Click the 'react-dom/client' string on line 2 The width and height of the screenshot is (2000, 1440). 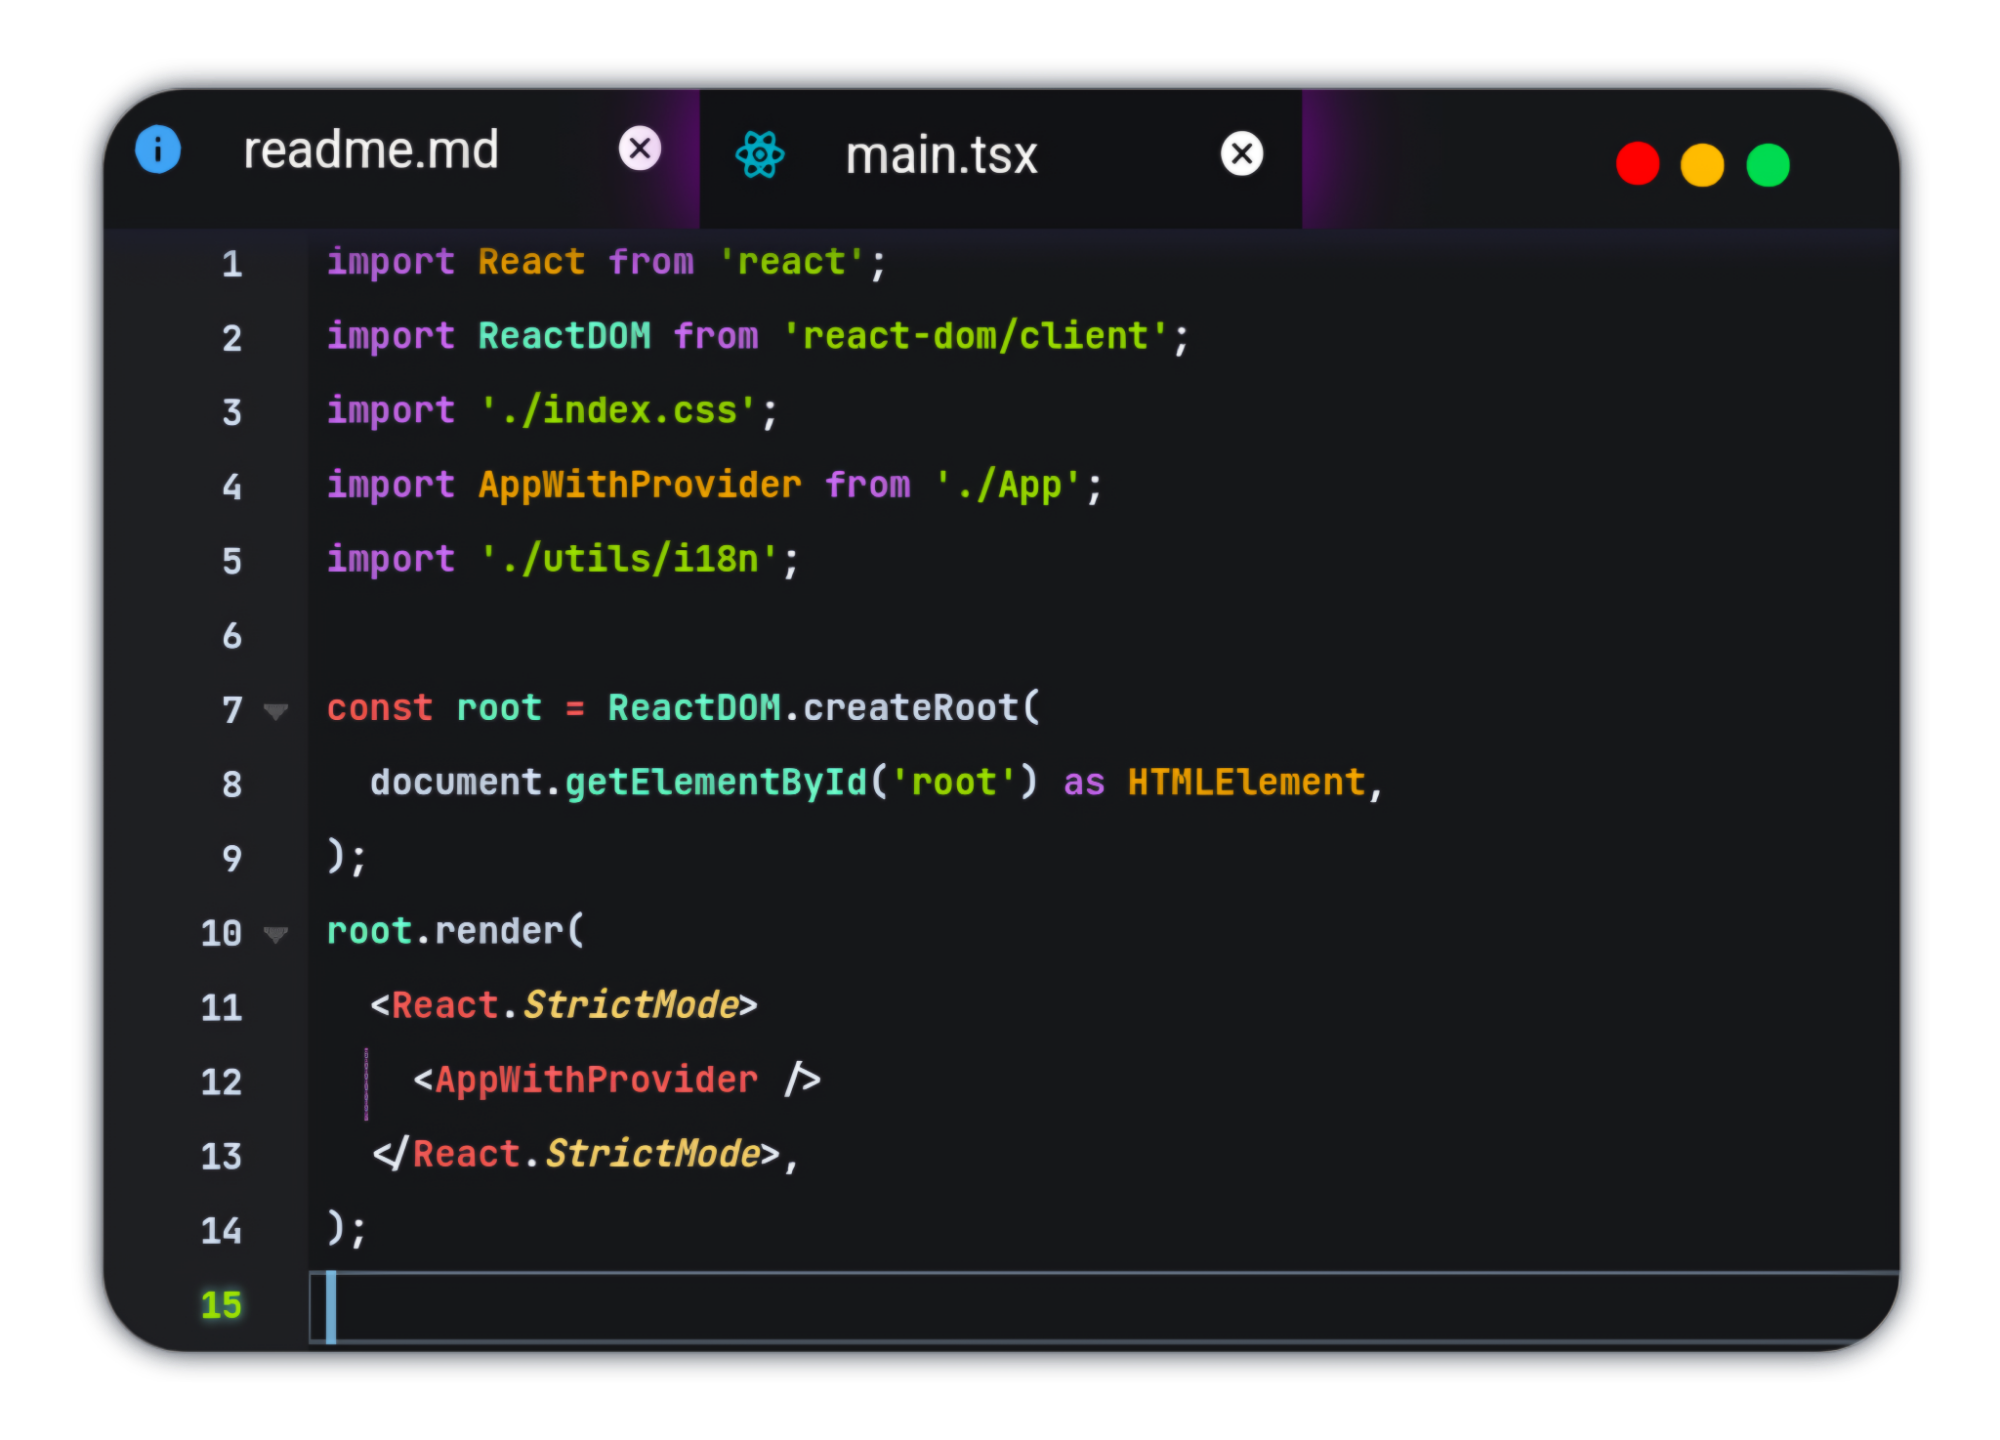click(x=975, y=337)
